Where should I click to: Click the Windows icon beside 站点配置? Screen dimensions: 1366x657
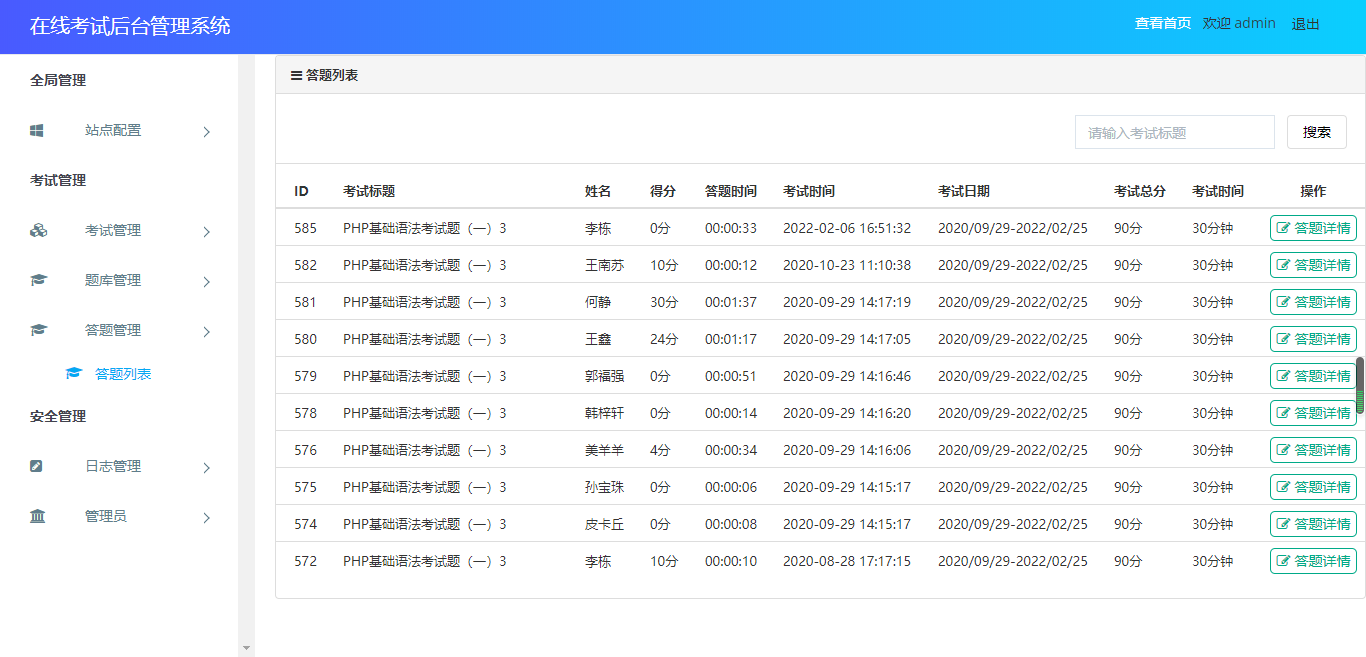coord(37,130)
